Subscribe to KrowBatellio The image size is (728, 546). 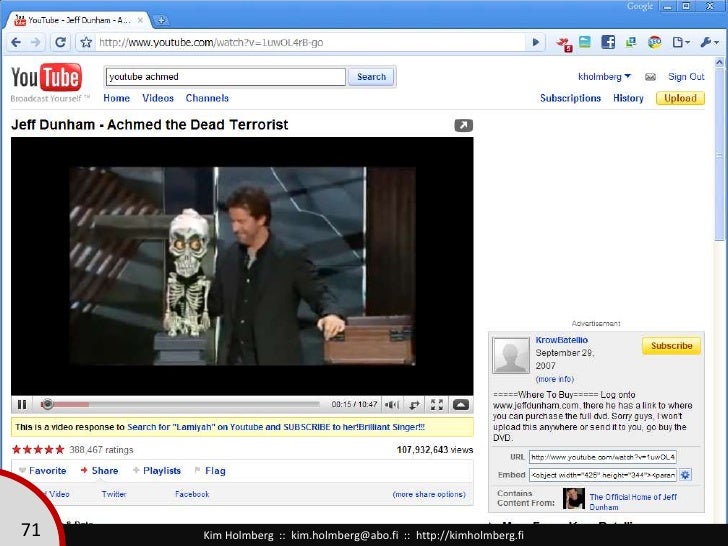(x=671, y=346)
